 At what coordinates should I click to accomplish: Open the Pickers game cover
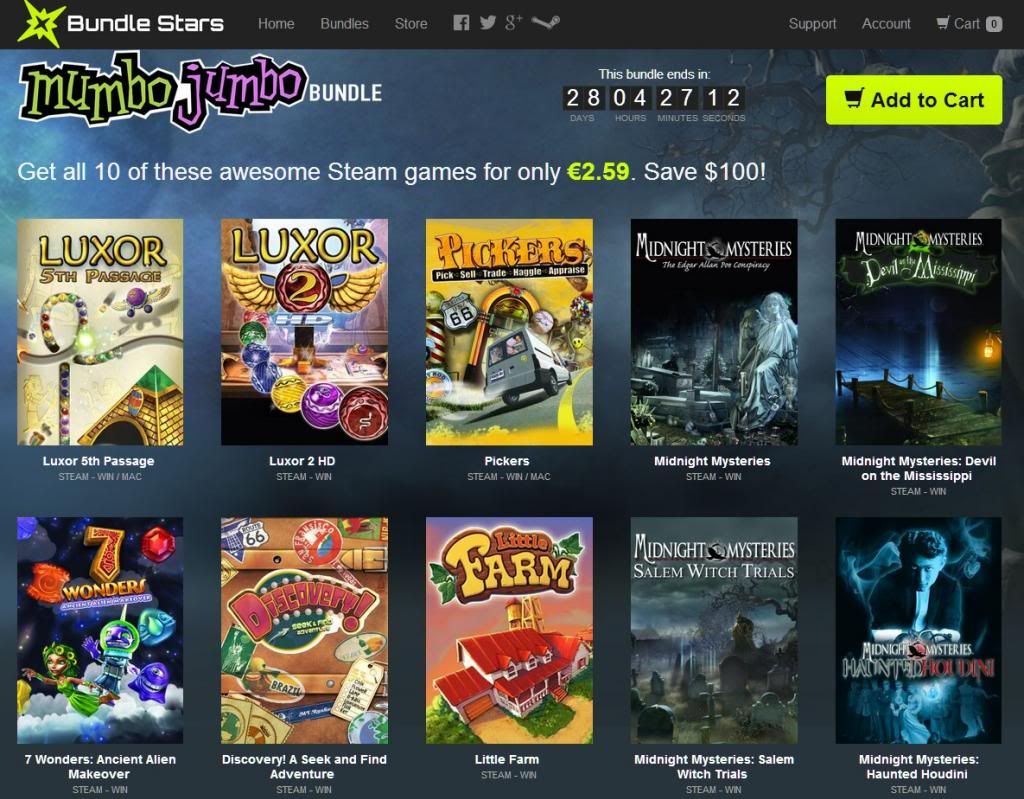509,332
